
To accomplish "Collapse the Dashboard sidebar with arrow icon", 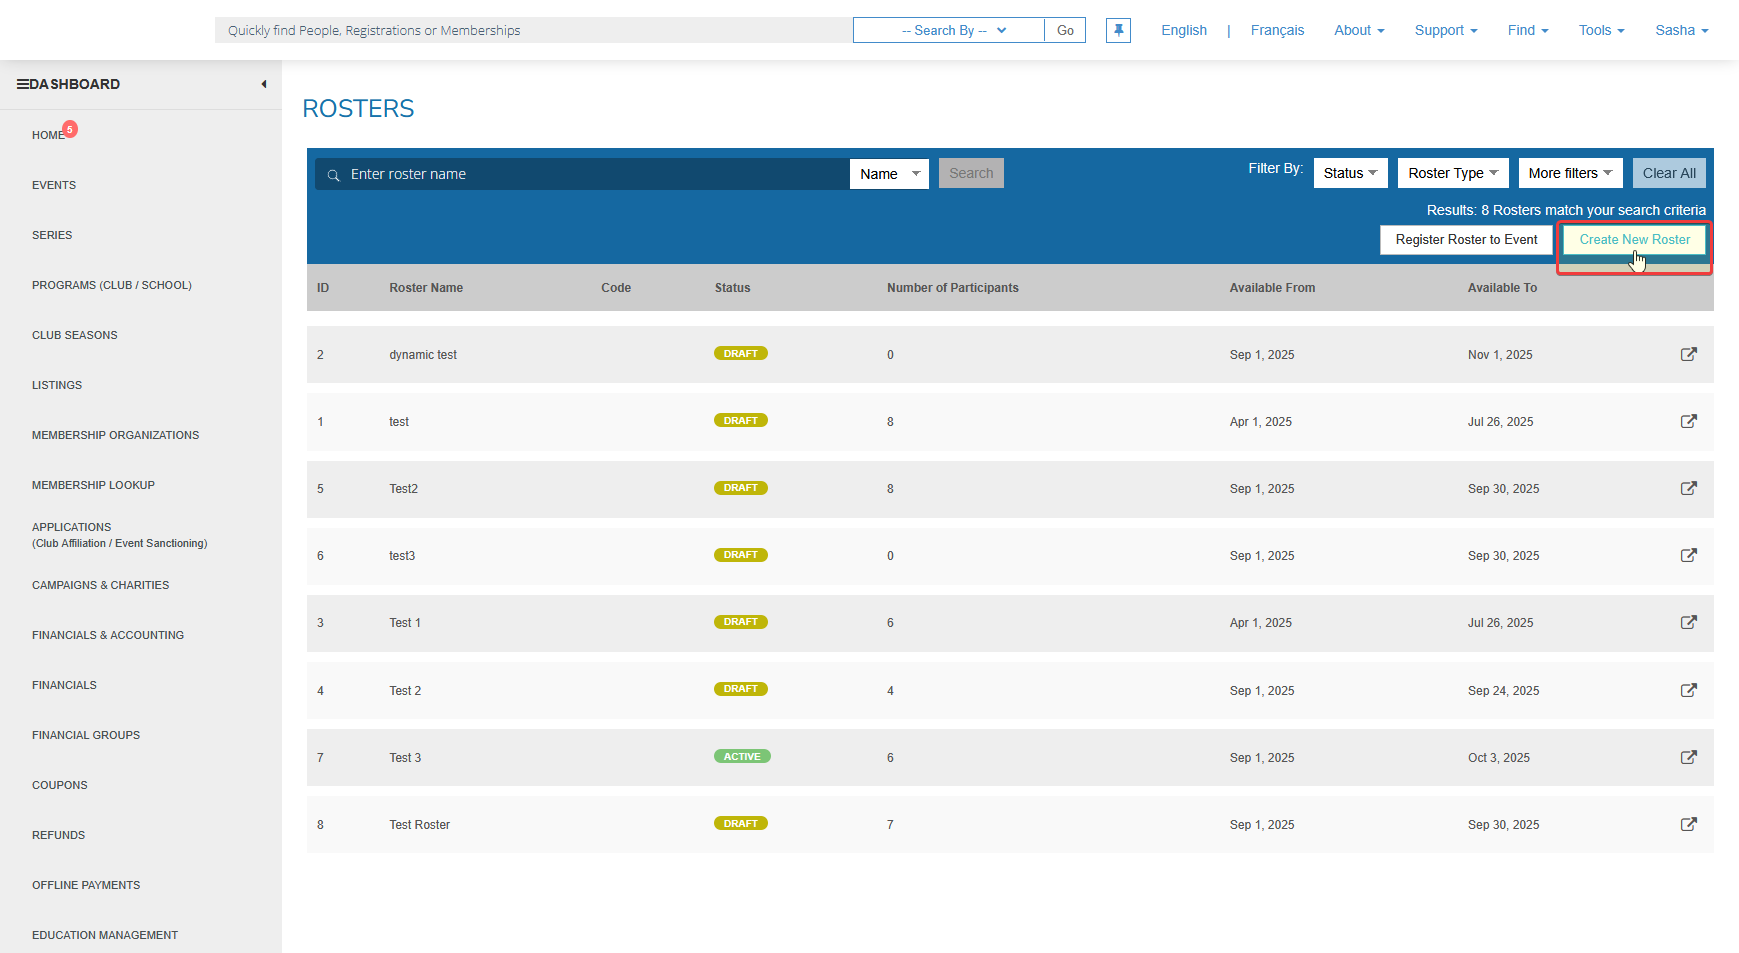I will pos(264,84).
